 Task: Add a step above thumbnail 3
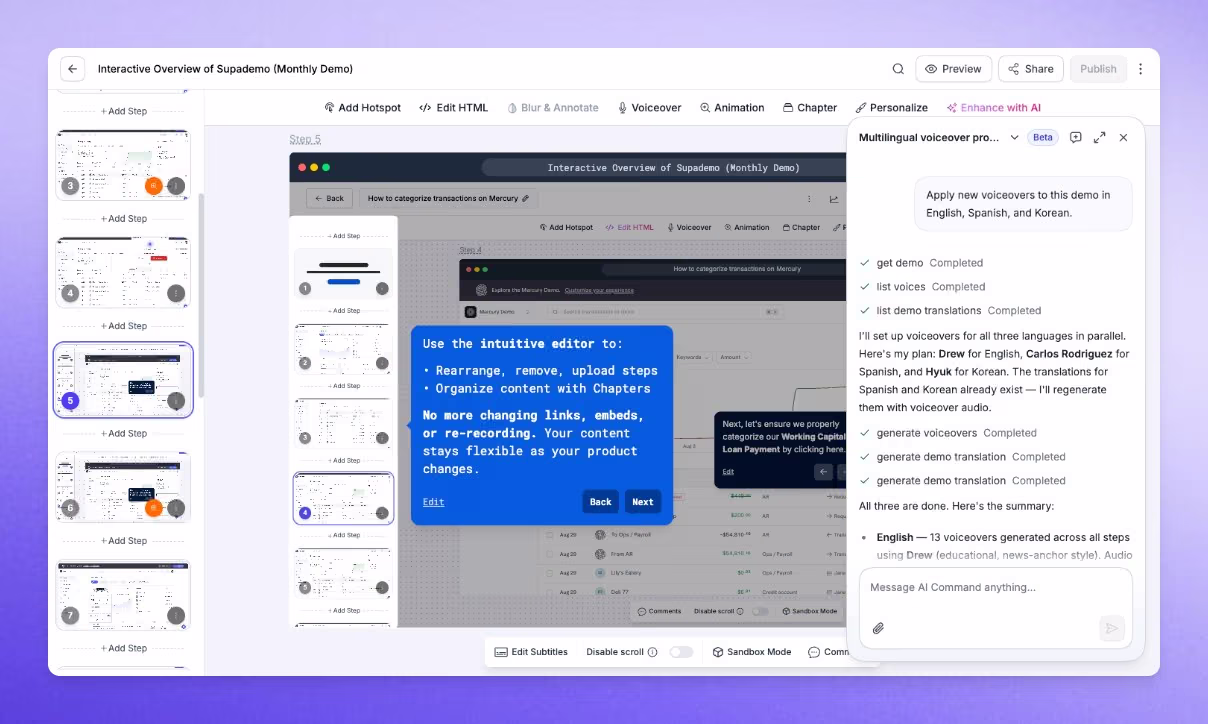(x=124, y=111)
